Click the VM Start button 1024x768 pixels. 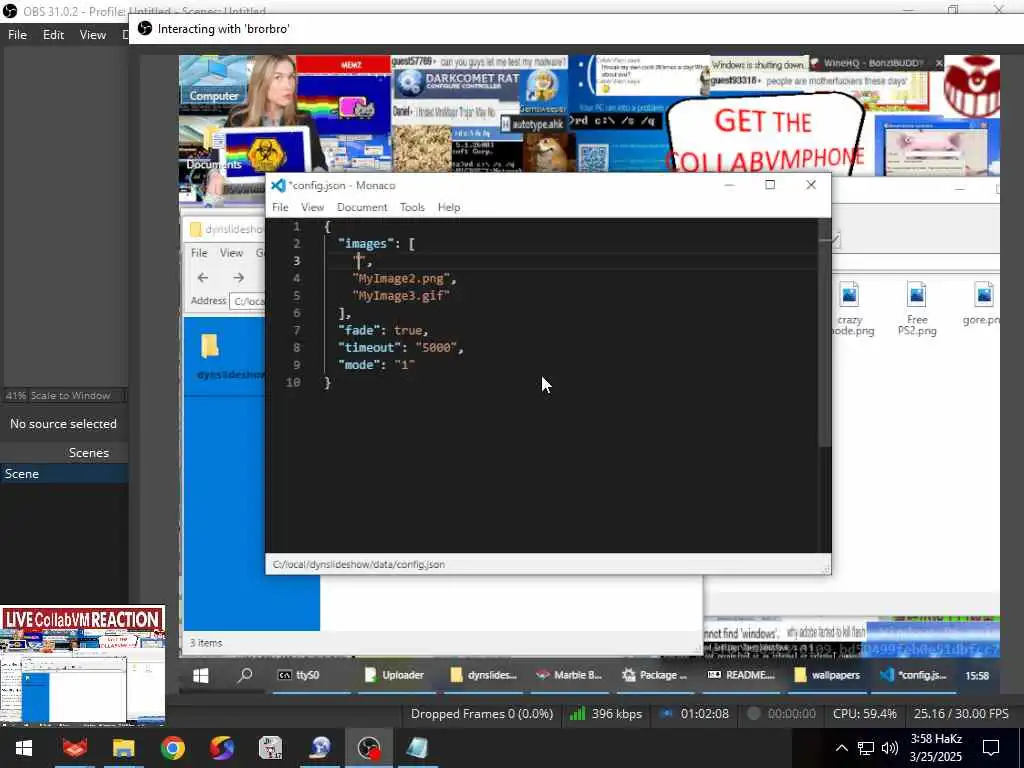point(200,675)
